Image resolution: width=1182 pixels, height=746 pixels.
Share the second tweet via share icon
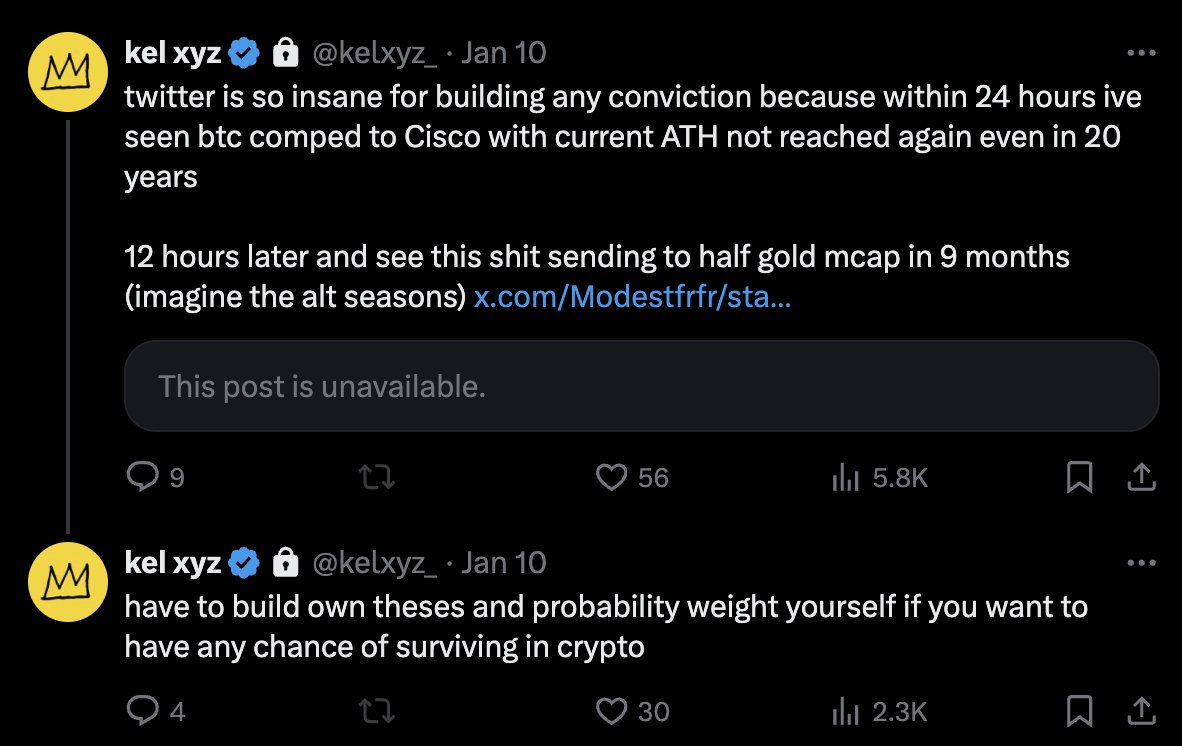coord(1140,711)
